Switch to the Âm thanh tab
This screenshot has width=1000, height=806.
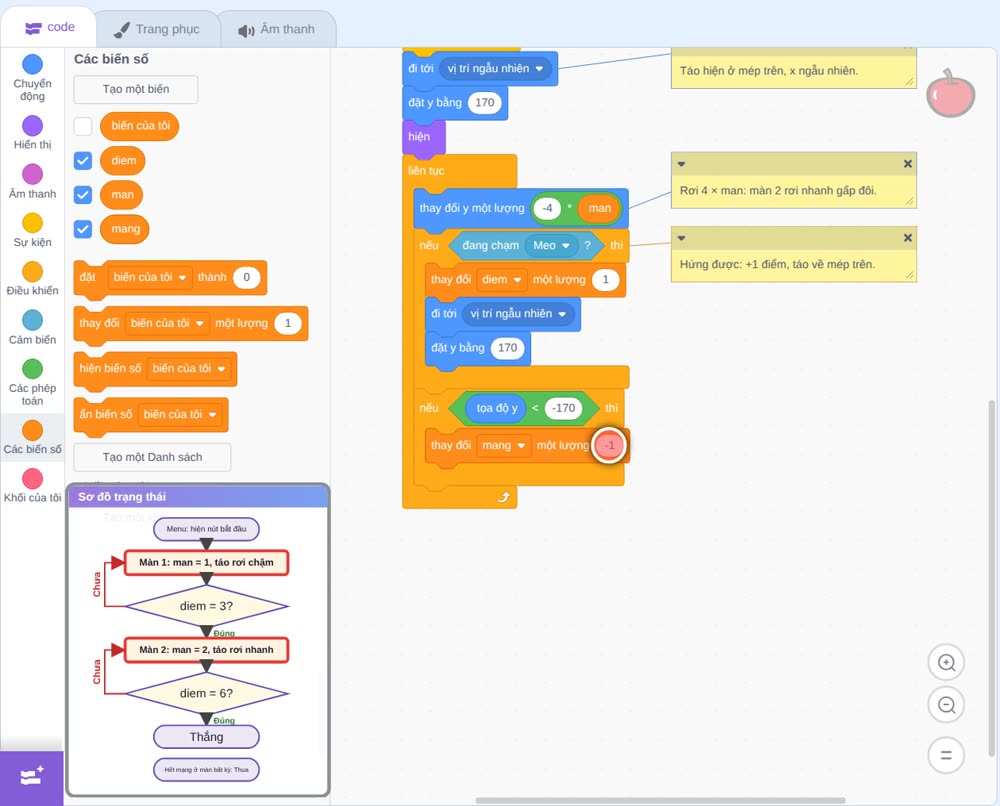[277, 29]
